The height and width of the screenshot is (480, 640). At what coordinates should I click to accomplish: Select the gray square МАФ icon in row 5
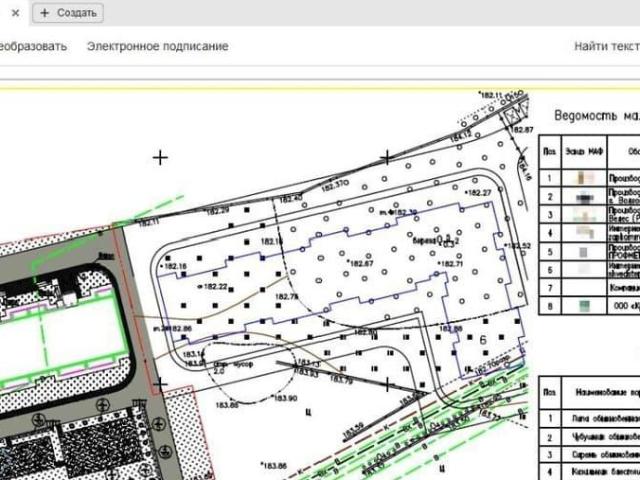click(584, 252)
